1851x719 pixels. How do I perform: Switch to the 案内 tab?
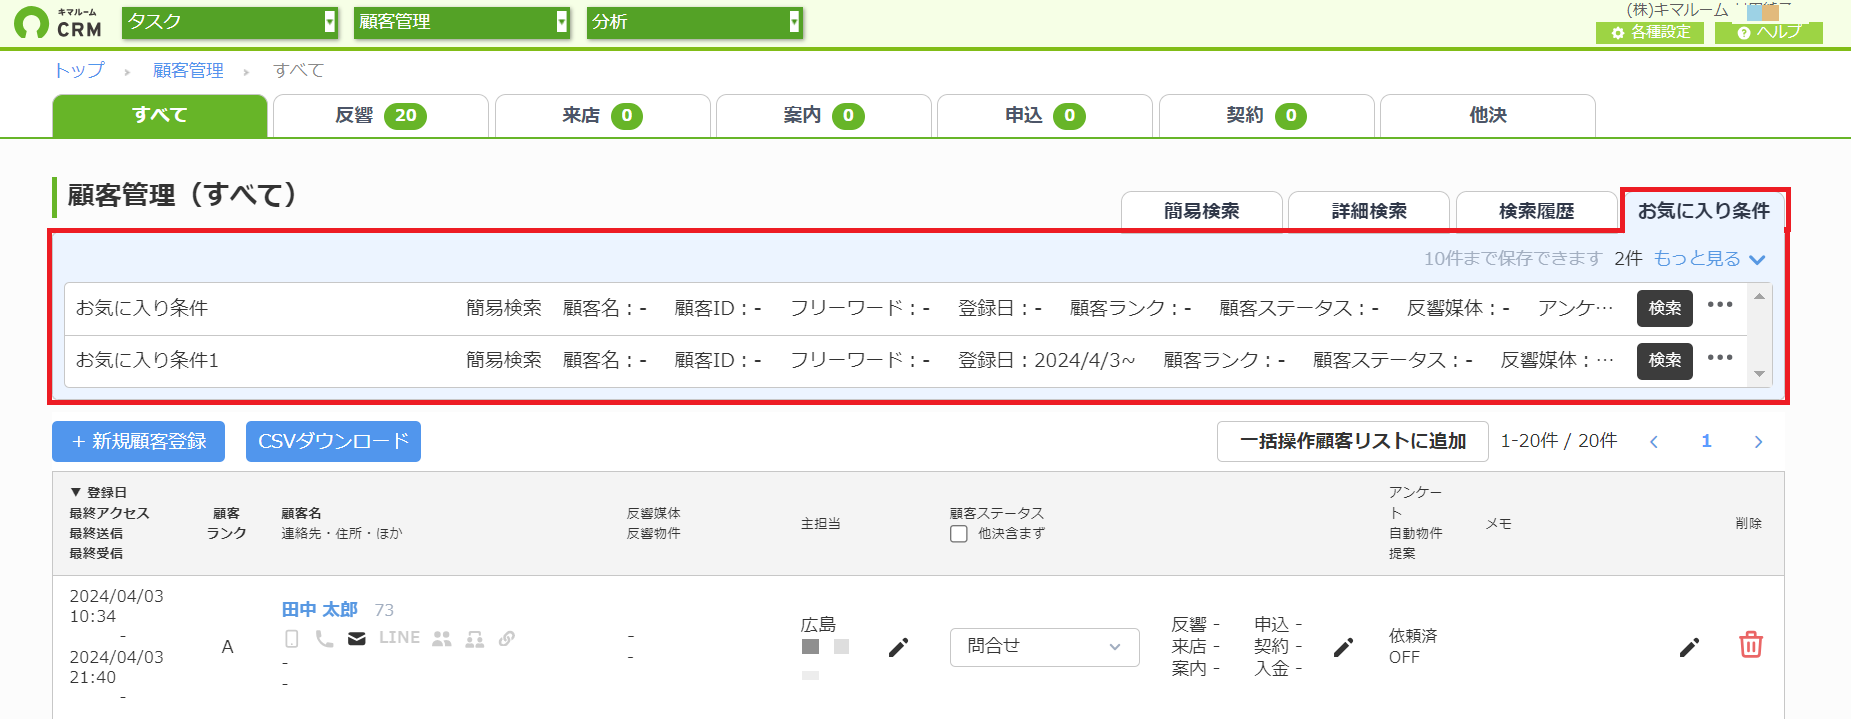824,115
